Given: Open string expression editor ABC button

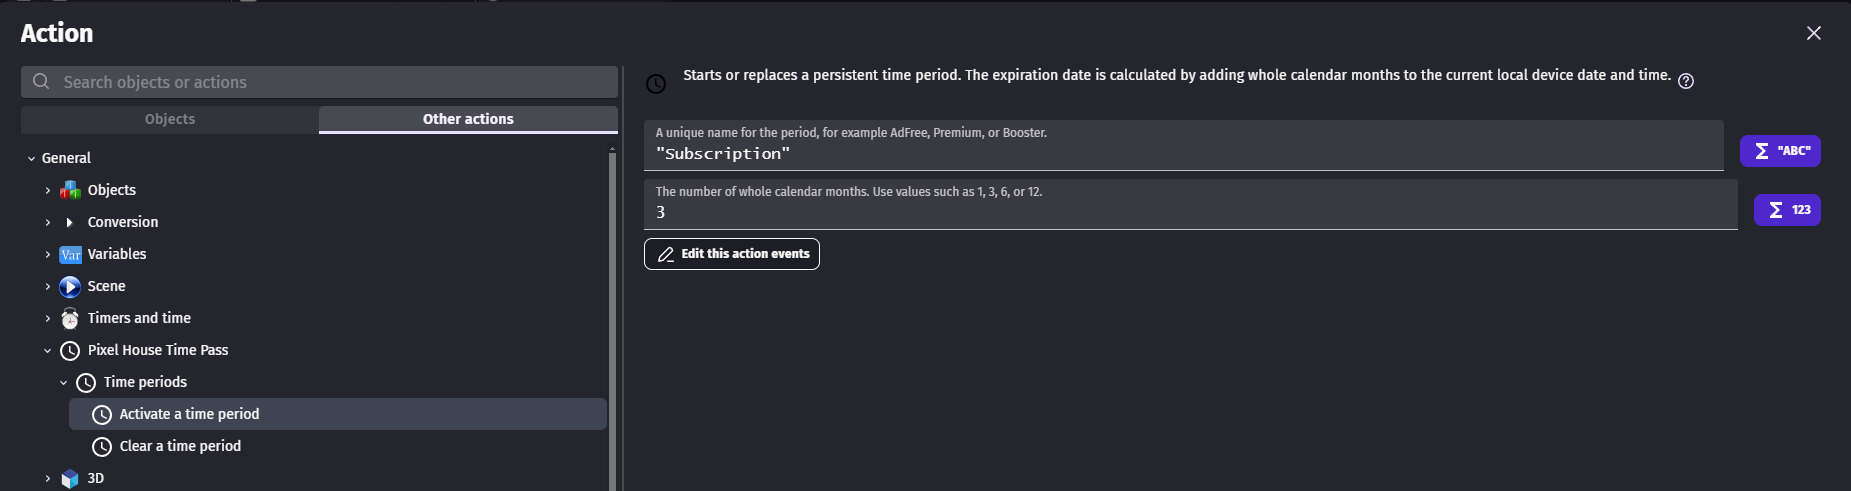Looking at the screenshot, I should point(1780,151).
